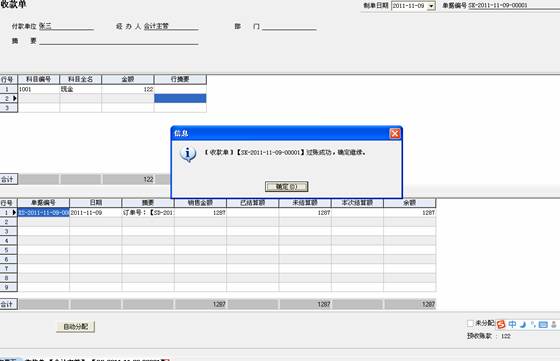Click the 确定 button in the dialog
560x361 pixels.
pos(286,186)
